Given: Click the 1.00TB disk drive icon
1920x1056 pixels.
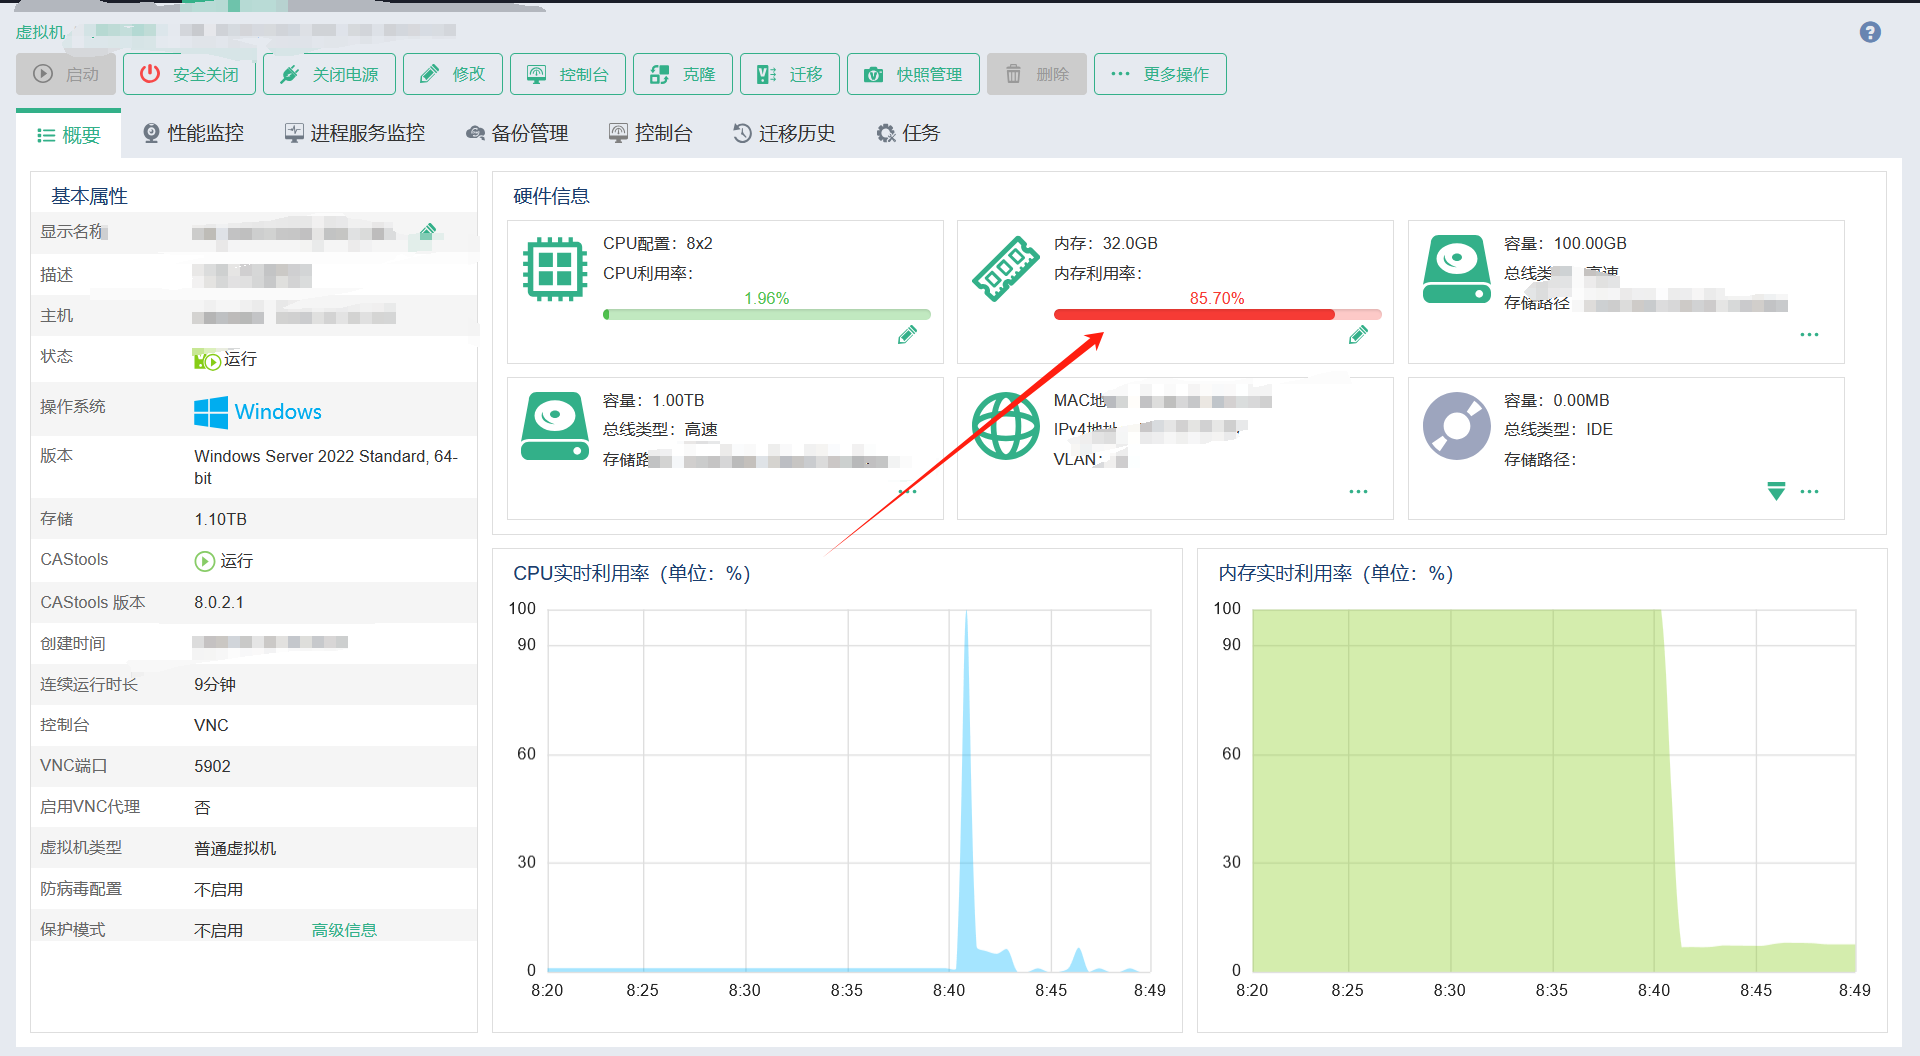Looking at the screenshot, I should (555, 426).
